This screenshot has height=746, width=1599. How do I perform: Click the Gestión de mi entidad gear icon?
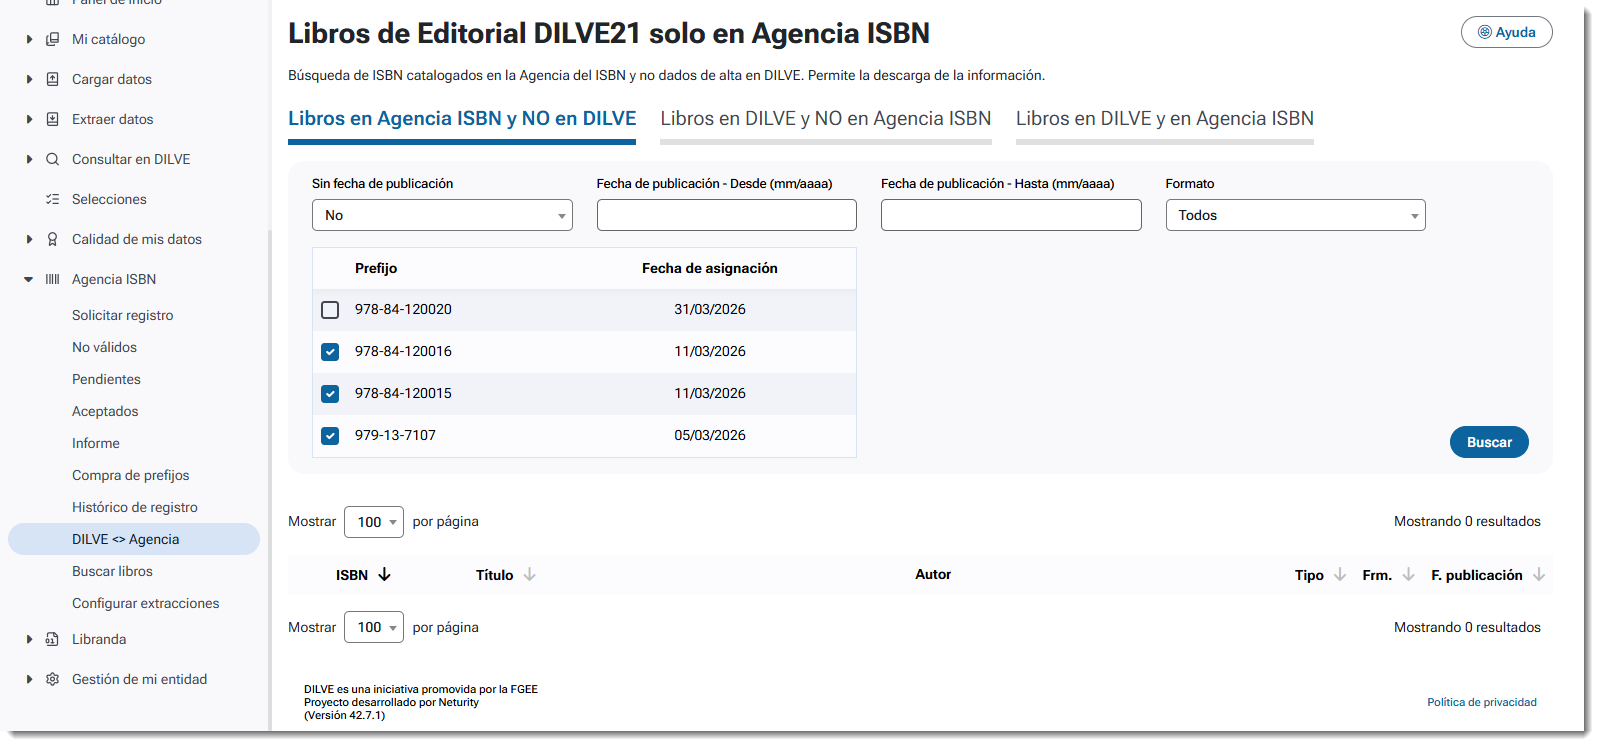[53, 679]
